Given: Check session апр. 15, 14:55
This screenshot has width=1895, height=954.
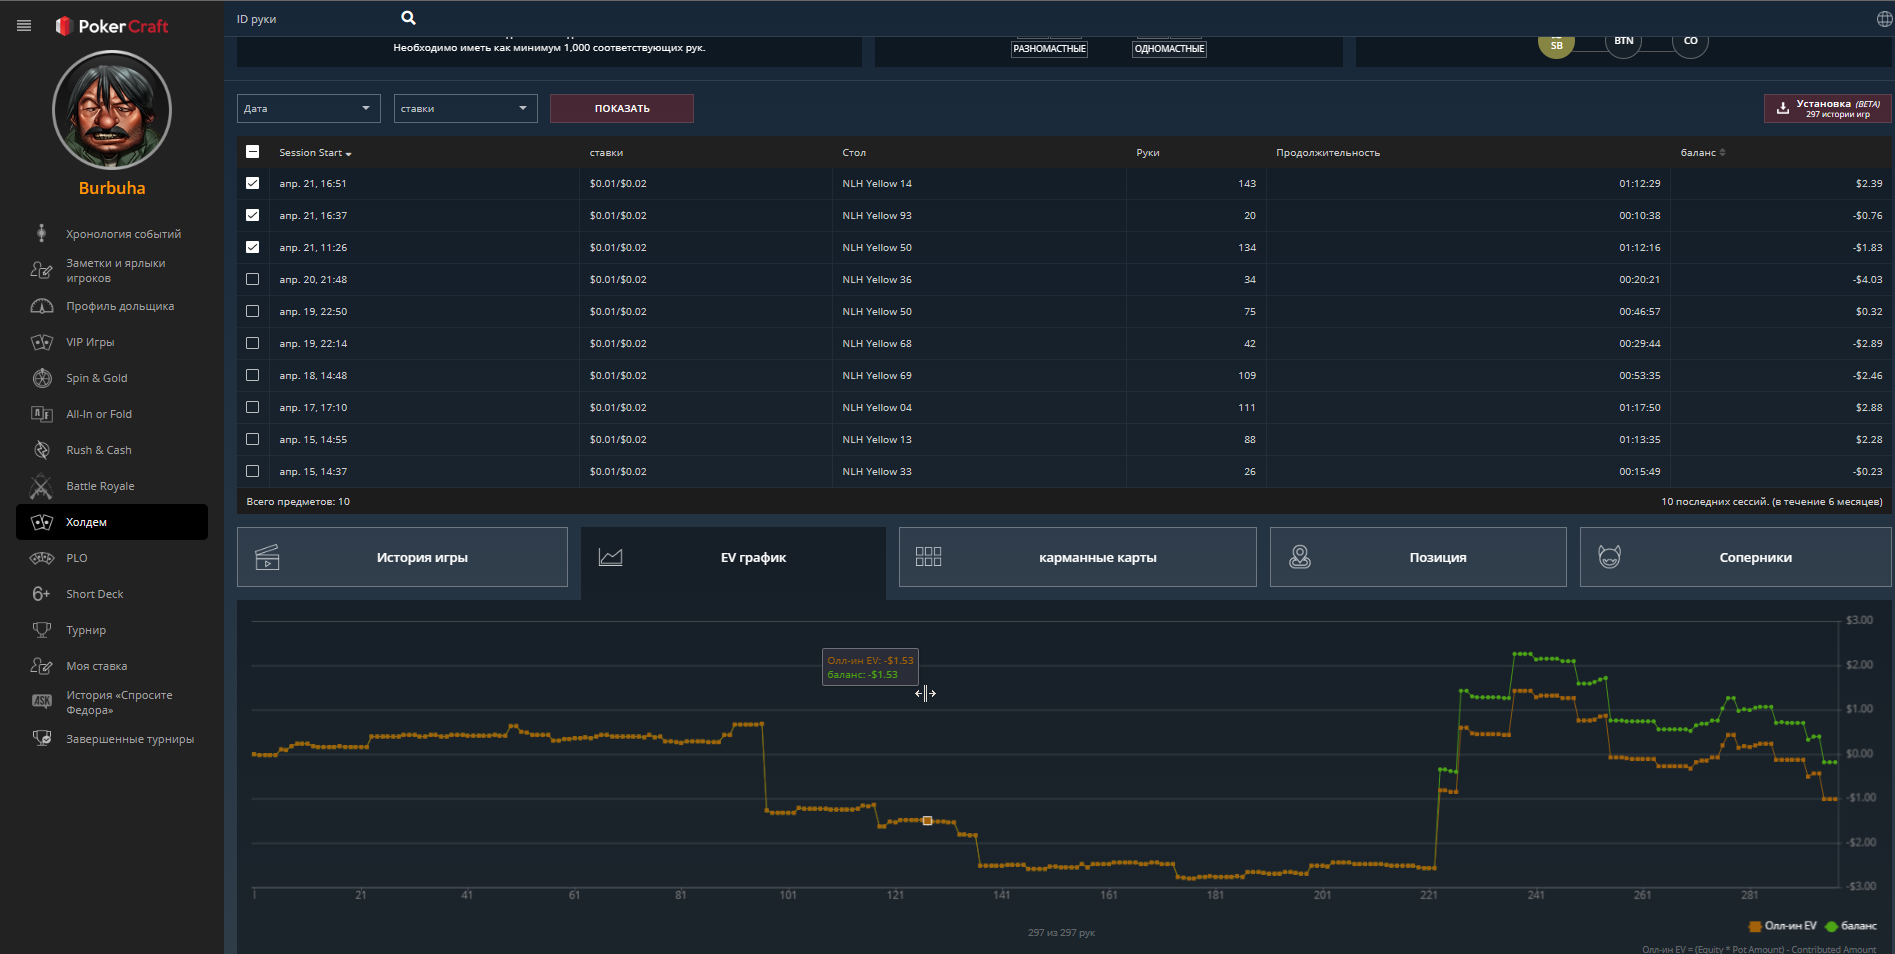Looking at the screenshot, I should coord(252,439).
